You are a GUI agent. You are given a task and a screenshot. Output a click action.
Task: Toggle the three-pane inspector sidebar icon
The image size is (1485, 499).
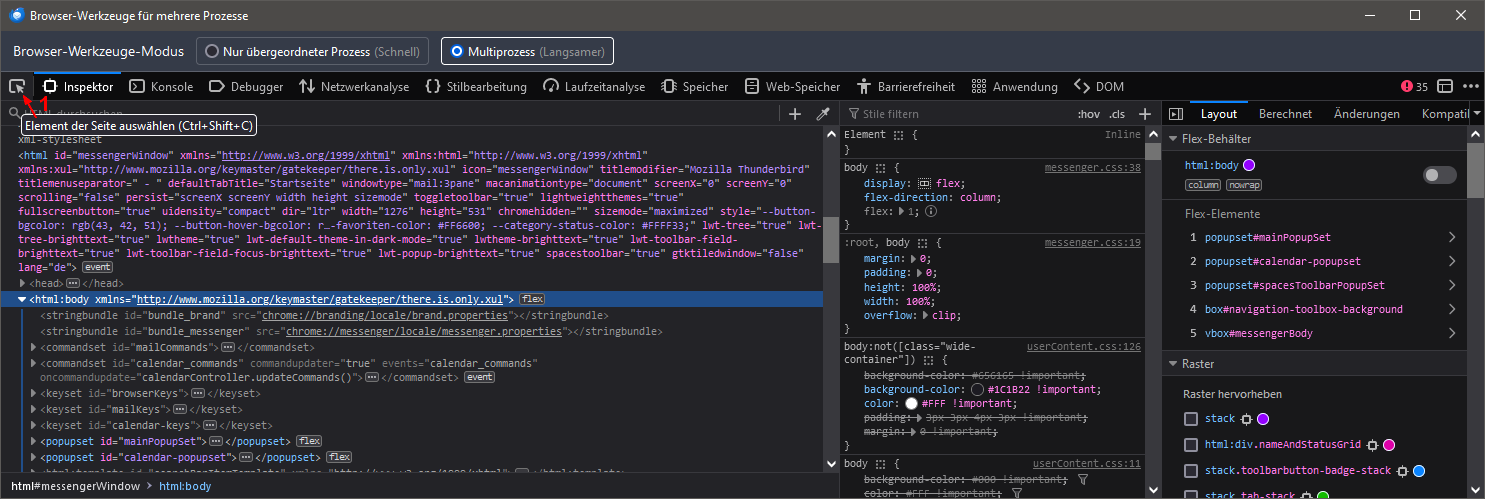coord(1176,114)
